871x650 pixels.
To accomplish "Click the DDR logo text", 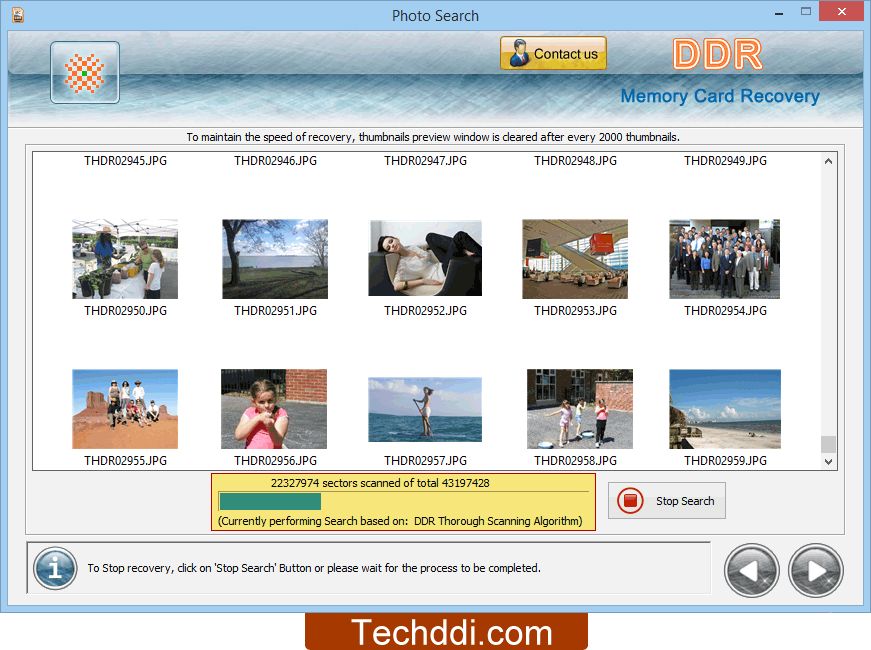I will (717, 54).
